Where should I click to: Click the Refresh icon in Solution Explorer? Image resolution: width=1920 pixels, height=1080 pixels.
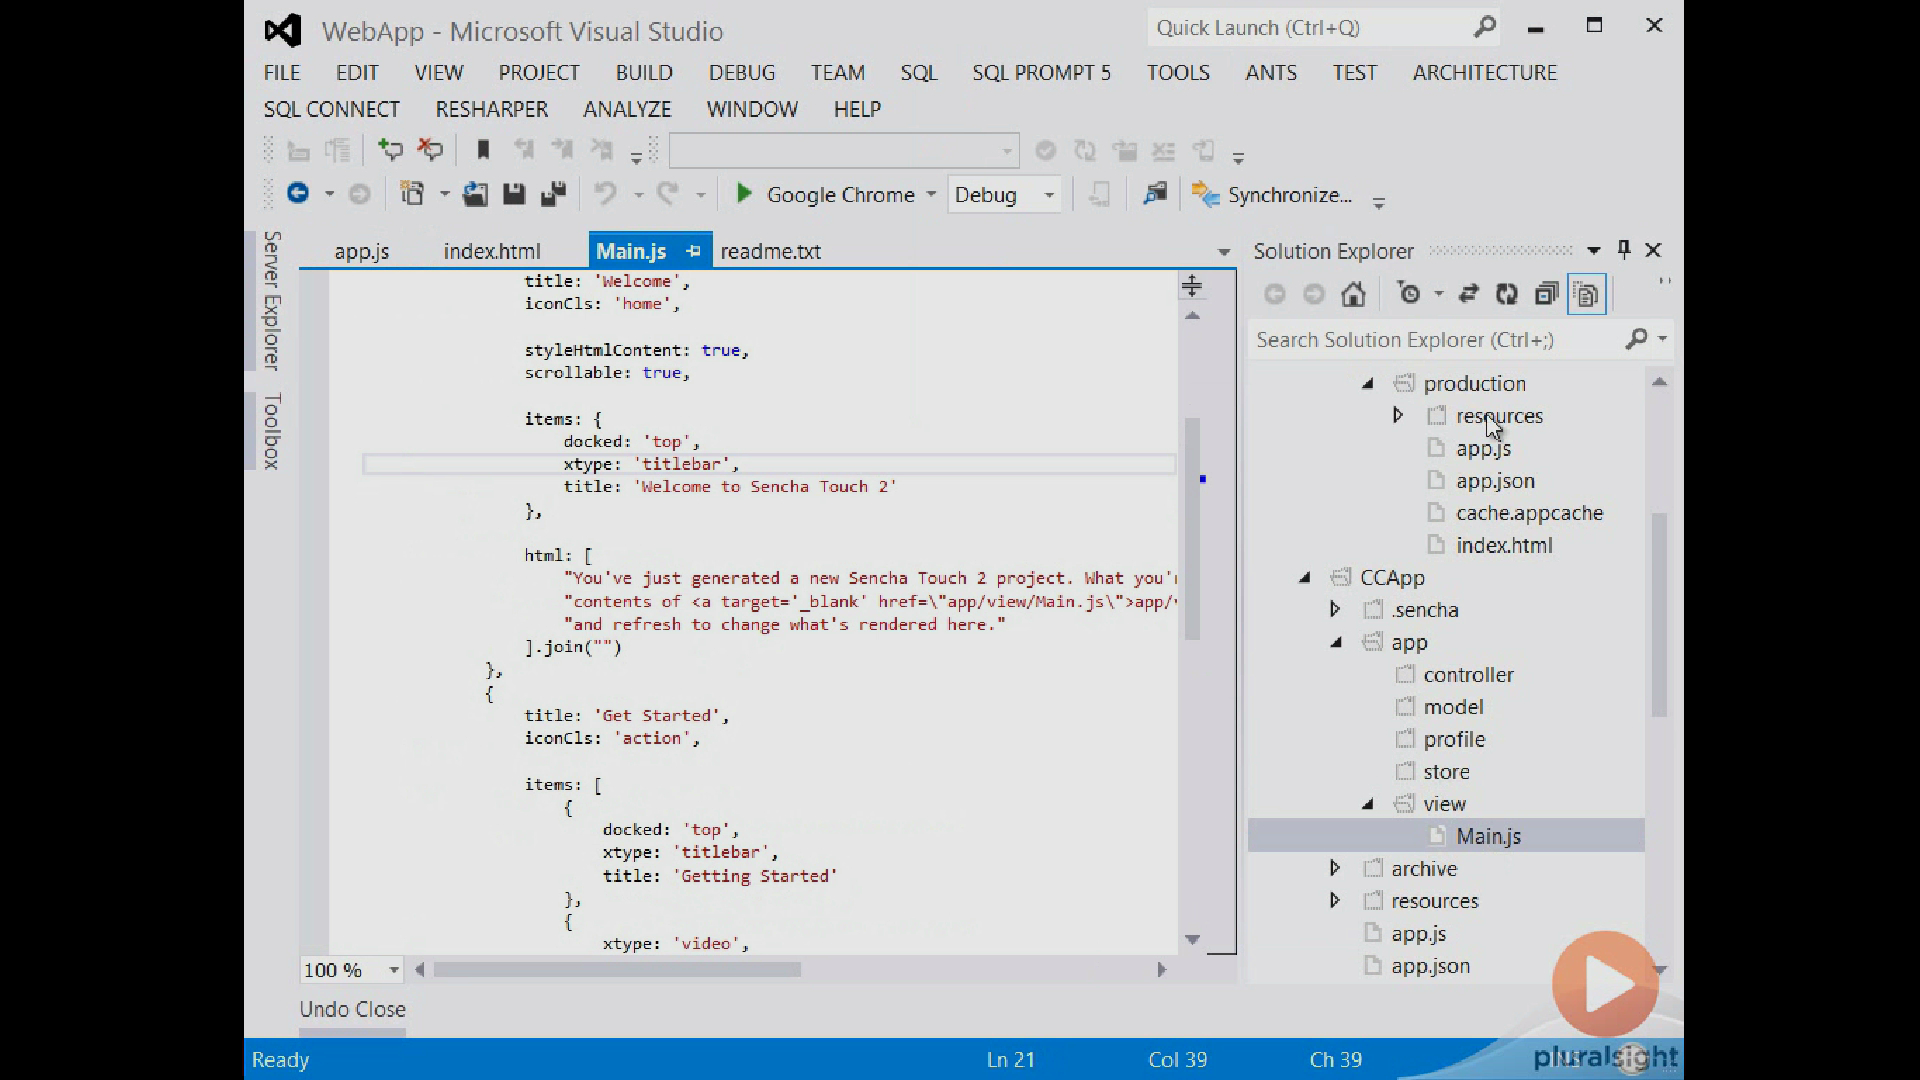(x=1506, y=294)
